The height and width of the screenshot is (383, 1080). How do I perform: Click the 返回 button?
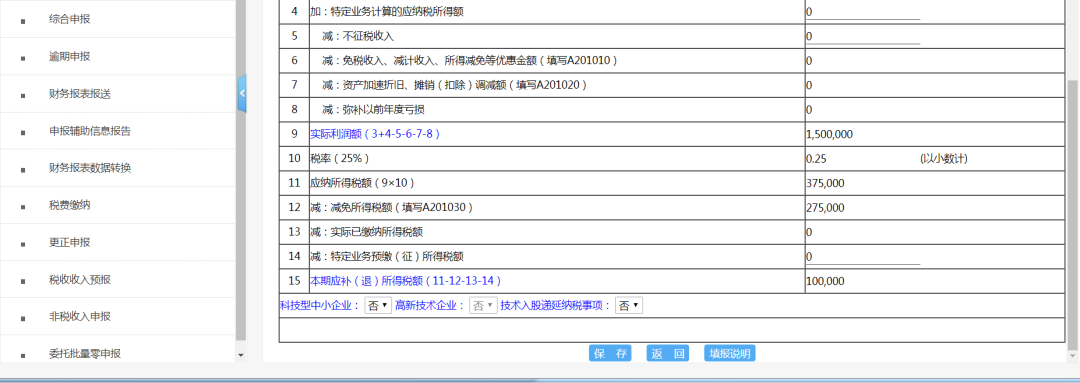click(668, 353)
